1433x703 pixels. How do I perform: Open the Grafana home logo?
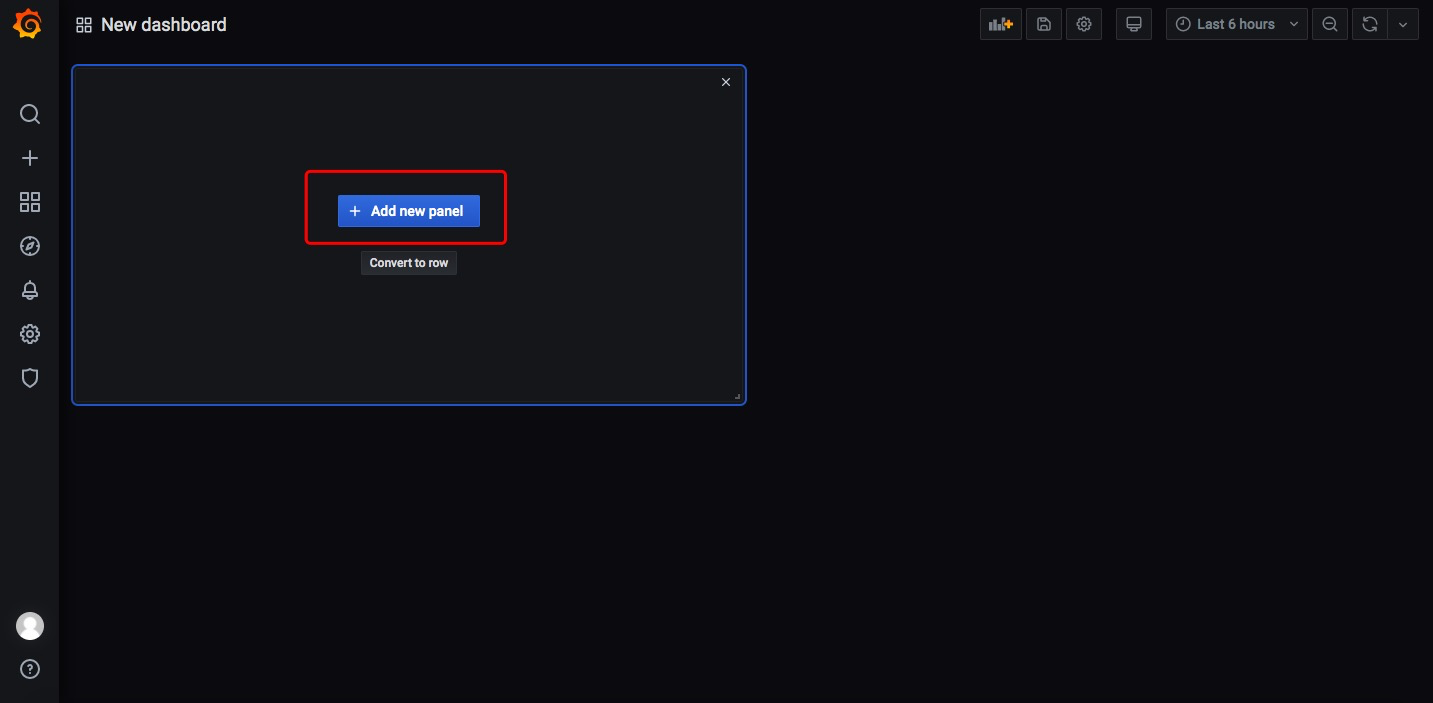click(x=28, y=24)
